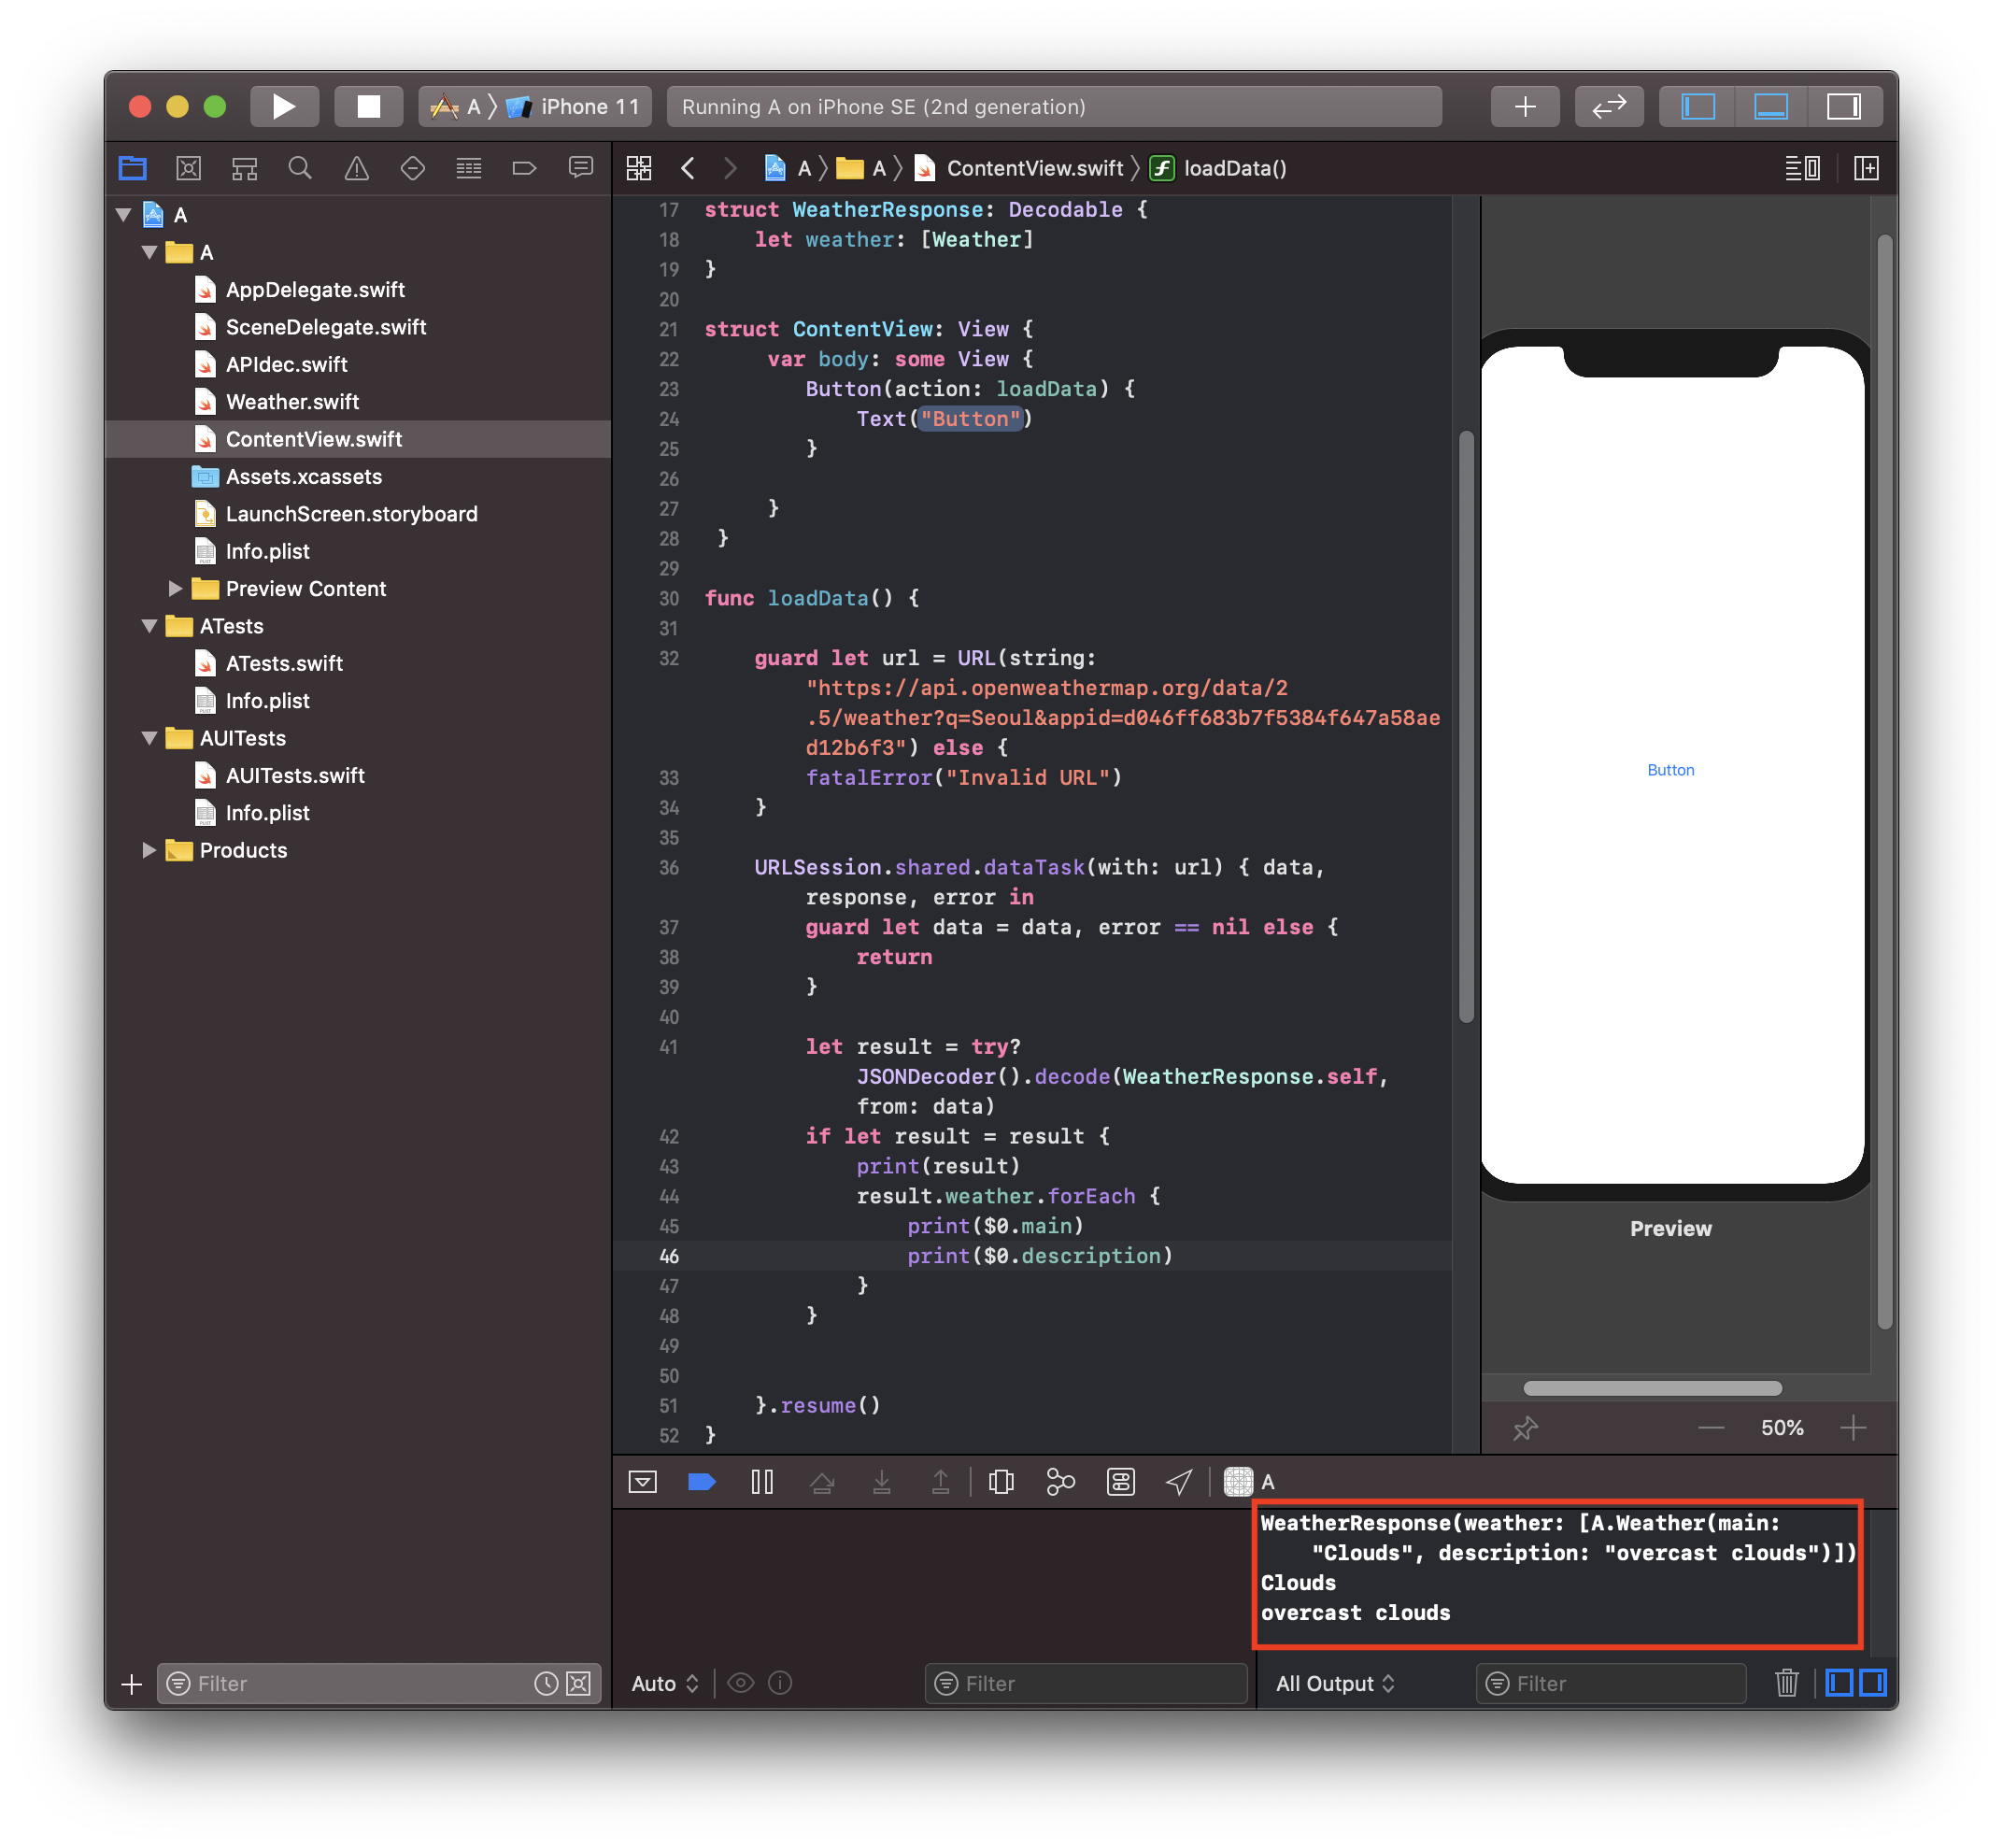The image size is (2003, 1848).
Task: Click the trash icon to clear console
Action: (x=1786, y=1683)
